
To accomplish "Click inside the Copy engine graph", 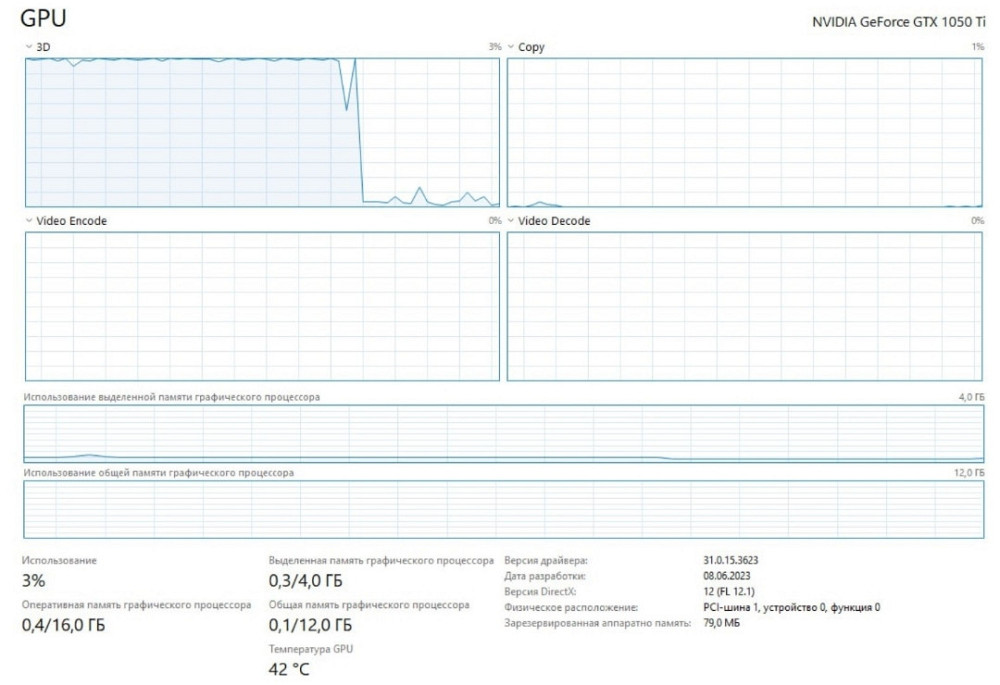I will tap(744, 132).
